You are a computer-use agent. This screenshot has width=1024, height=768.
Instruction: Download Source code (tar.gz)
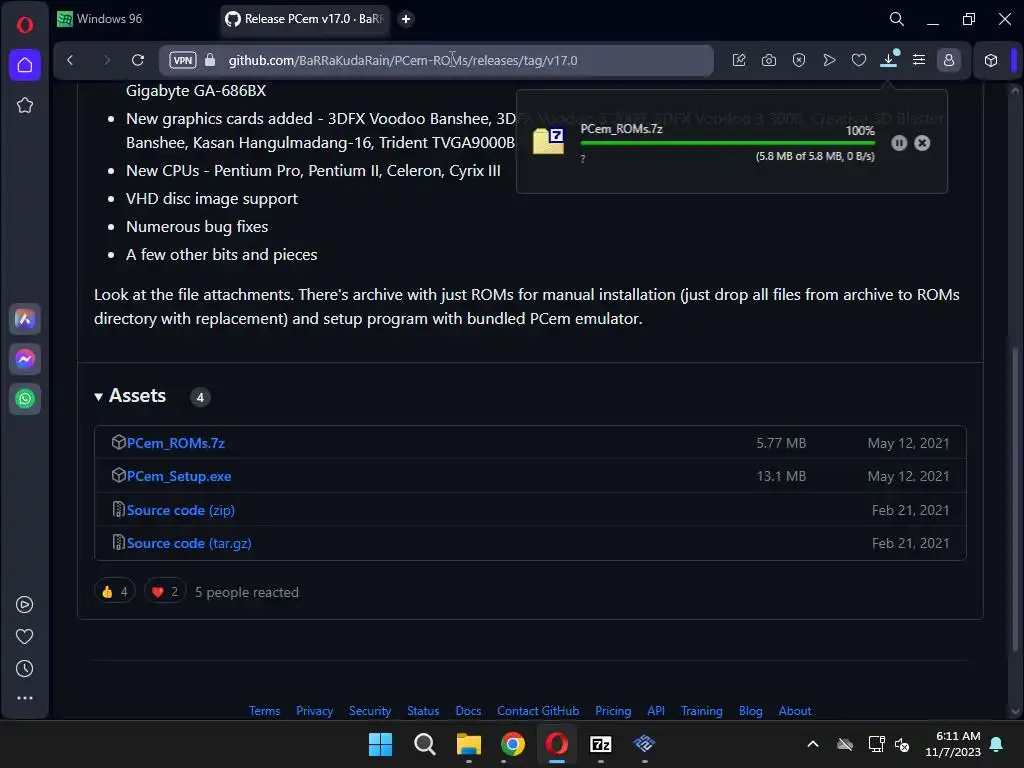189,543
